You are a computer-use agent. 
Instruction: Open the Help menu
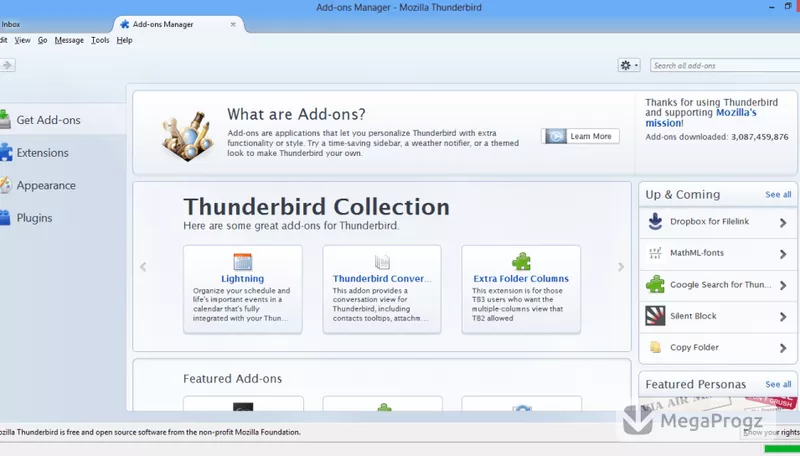(124, 40)
